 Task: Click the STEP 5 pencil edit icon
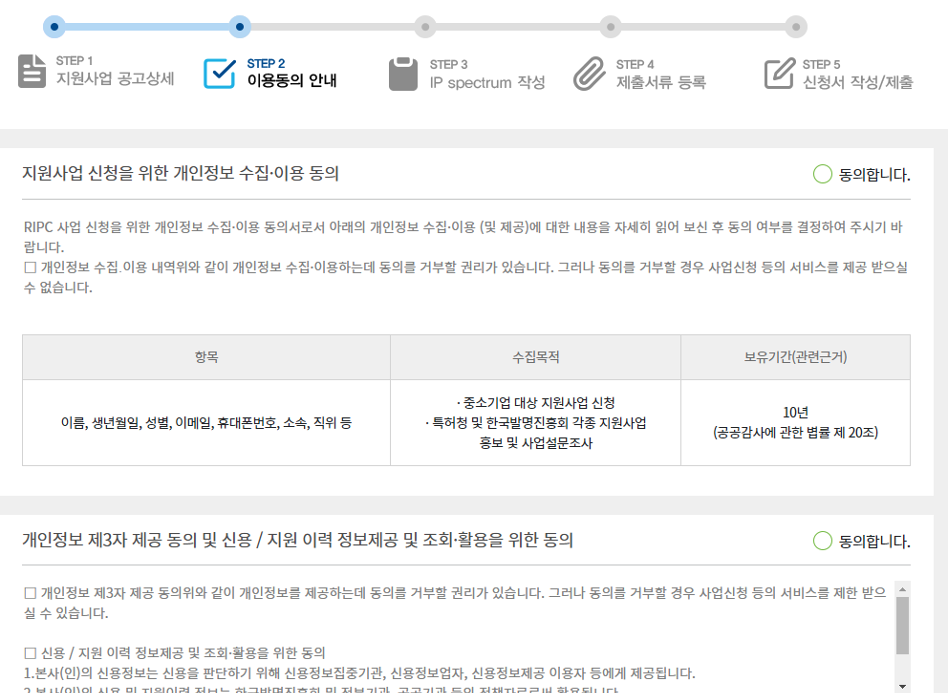click(779, 73)
